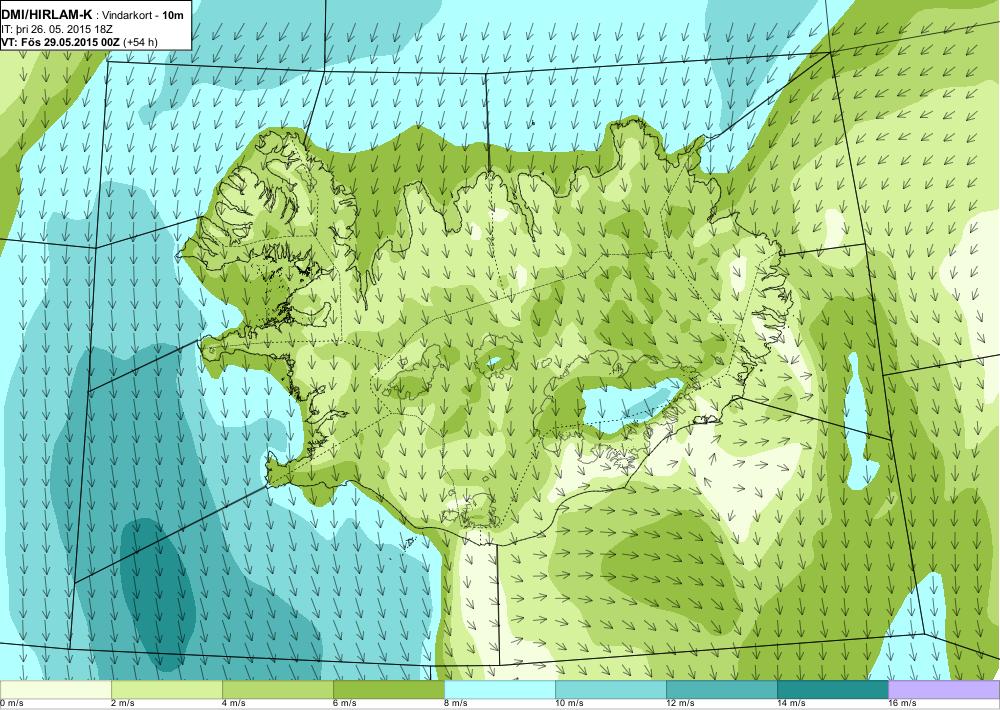Click the 'VT: Fös 29.05.2015 00Z' line

click(x=61, y=42)
